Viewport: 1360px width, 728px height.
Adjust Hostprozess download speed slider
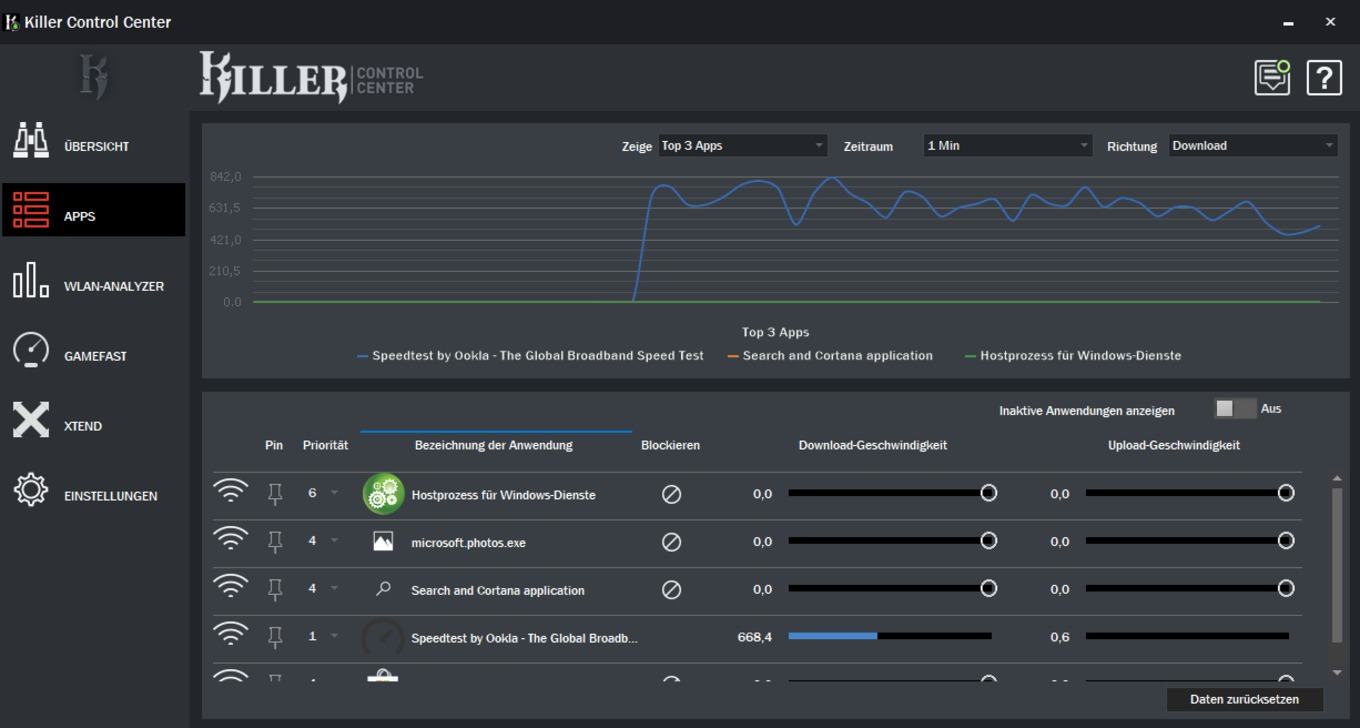pyautogui.click(x=892, y=493)
